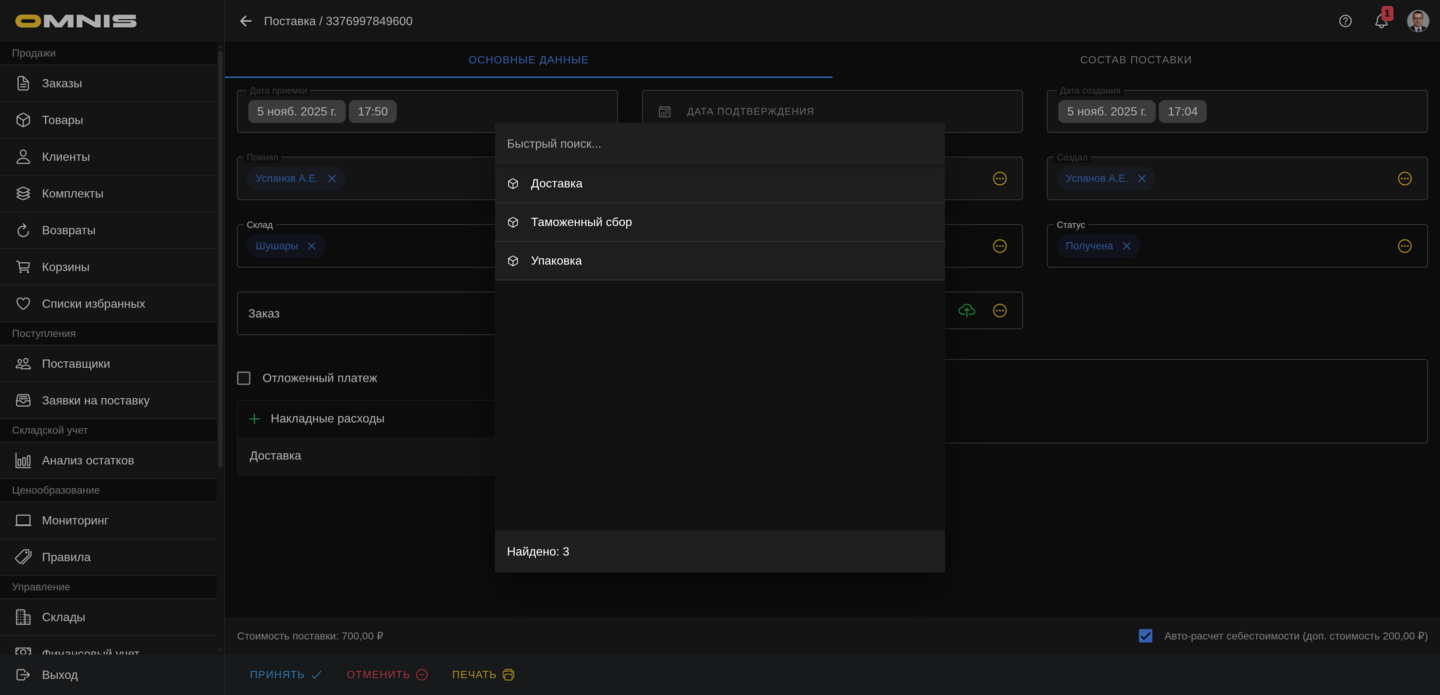Remove the Шушары chip from Склад
1440x695 pixels.
311,246
